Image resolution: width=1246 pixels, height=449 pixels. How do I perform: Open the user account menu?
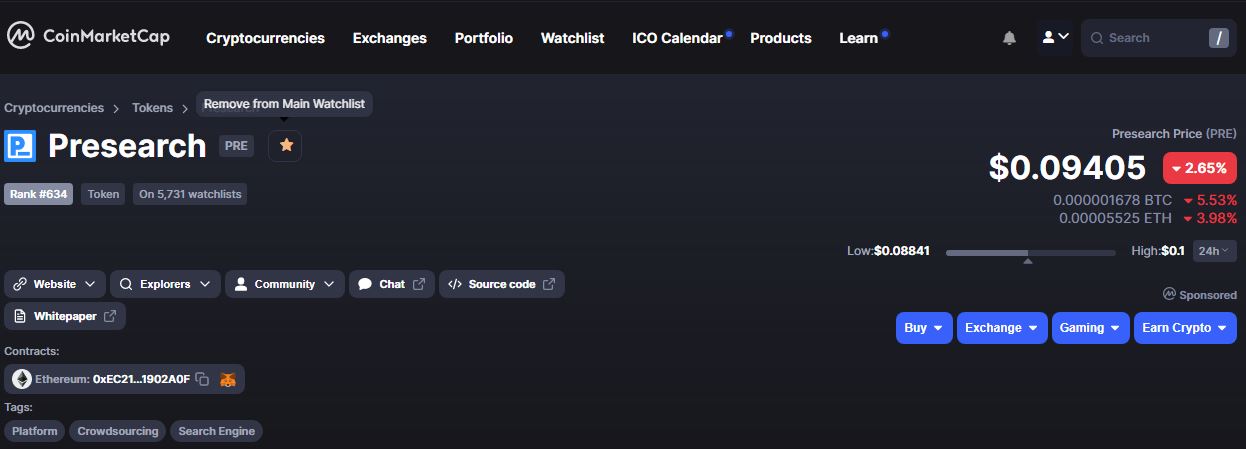pyautogui.click(x=1055, y=37)
